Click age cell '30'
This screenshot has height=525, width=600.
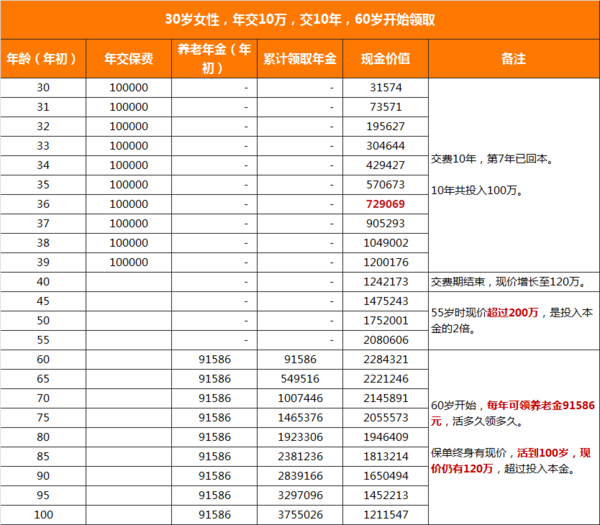(43, 88)
